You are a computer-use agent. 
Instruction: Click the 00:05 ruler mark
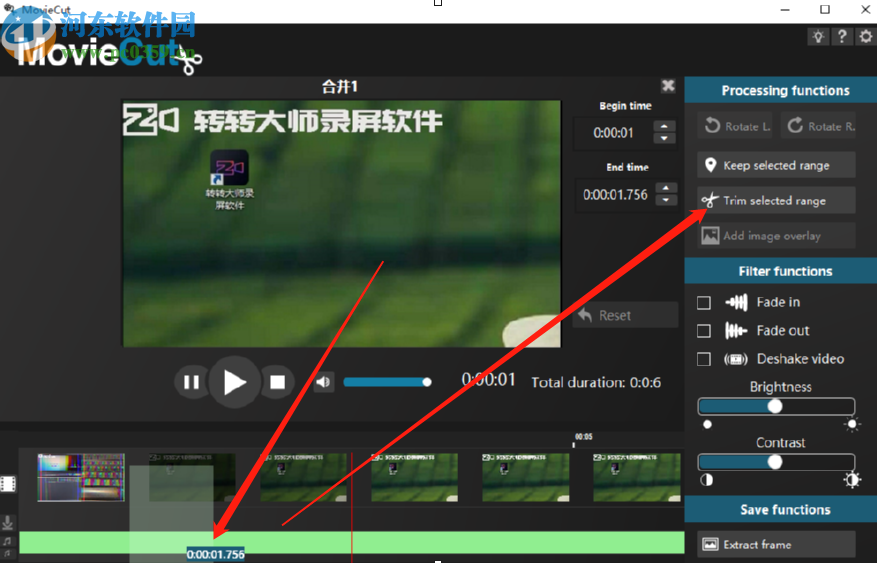pyautogui.click(x=583, y=437)
